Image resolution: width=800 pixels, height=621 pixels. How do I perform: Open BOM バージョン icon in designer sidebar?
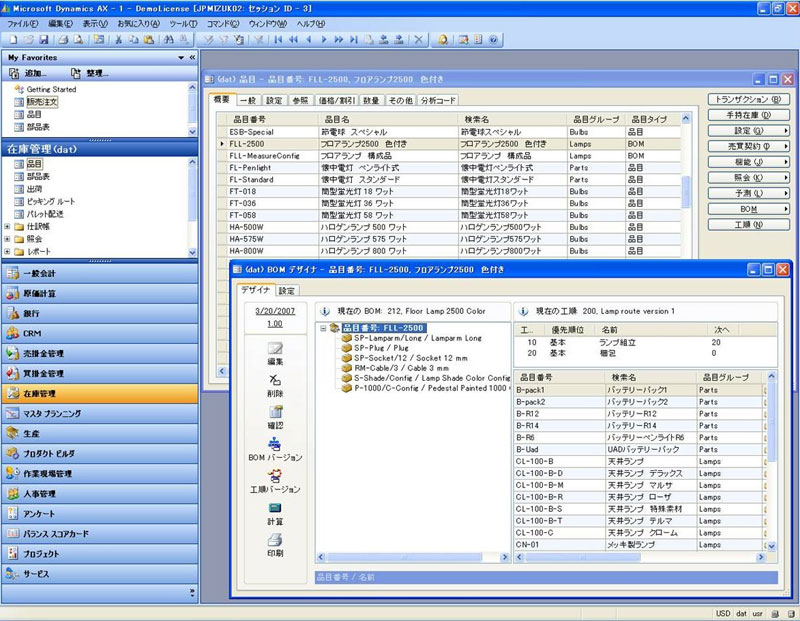275,450
